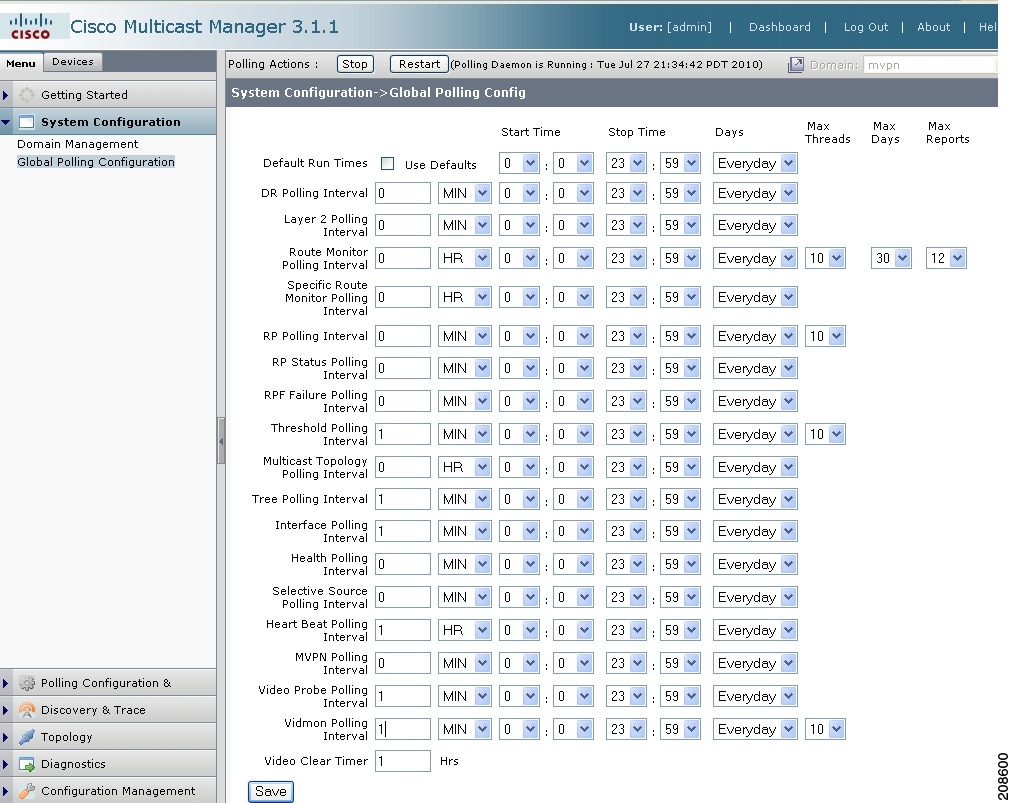Viewport: 1015px width, 803px height.
Task: Toggle the Use Defaults checkbox
Action: (x=387, y=164)
